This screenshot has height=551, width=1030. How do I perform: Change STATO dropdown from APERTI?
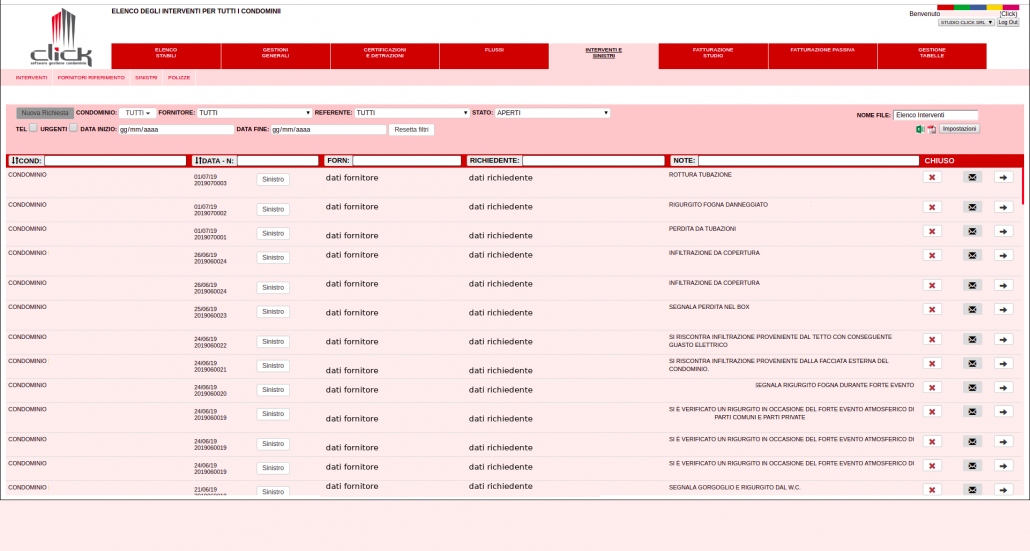552,113
